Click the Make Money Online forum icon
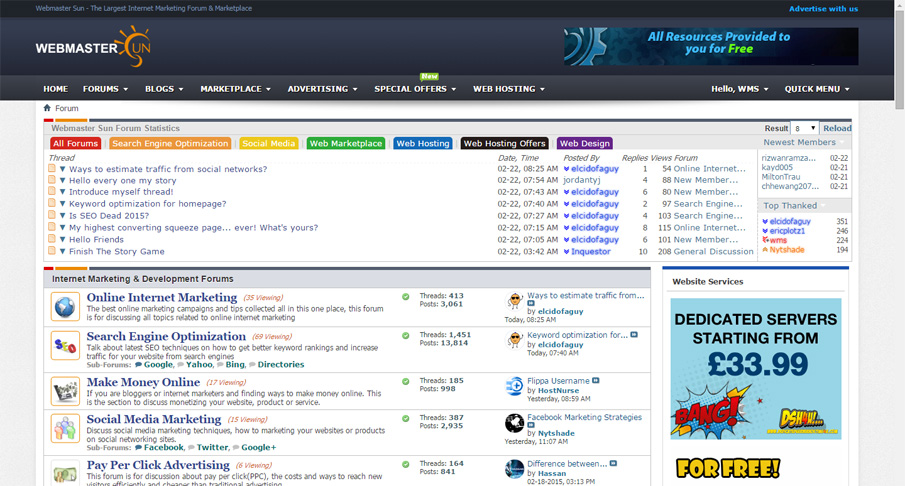This screenshot has height=486, width=905. [65, 391]
